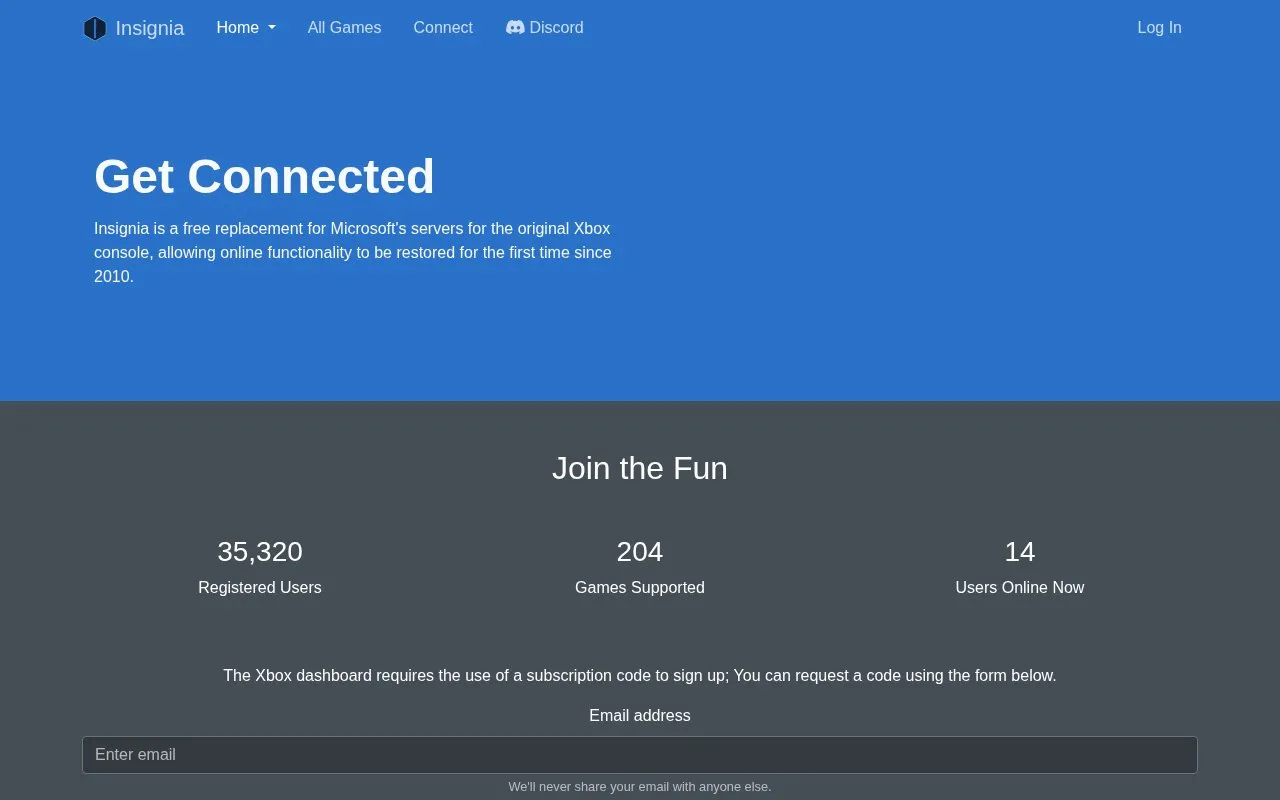
Task: Click the Get Connected heading
Action: pyautogui.click(x=264, y=176)
